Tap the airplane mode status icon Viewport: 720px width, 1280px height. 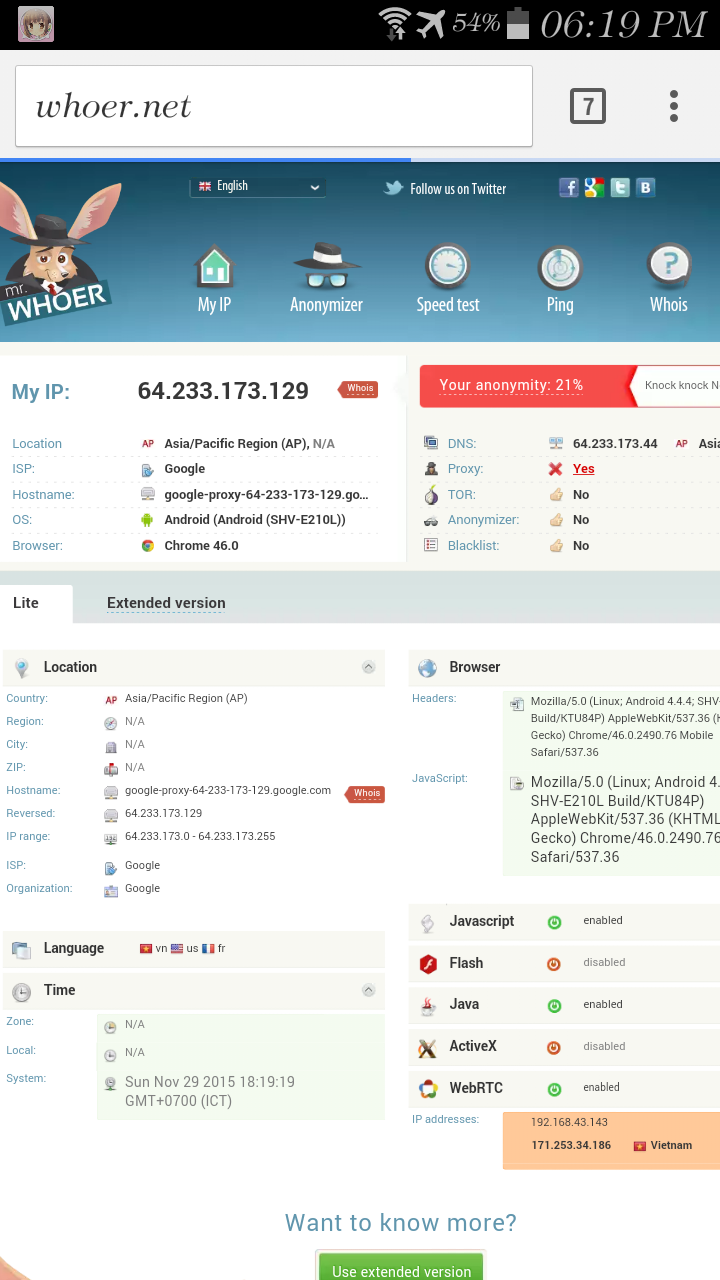click(431, 23)
